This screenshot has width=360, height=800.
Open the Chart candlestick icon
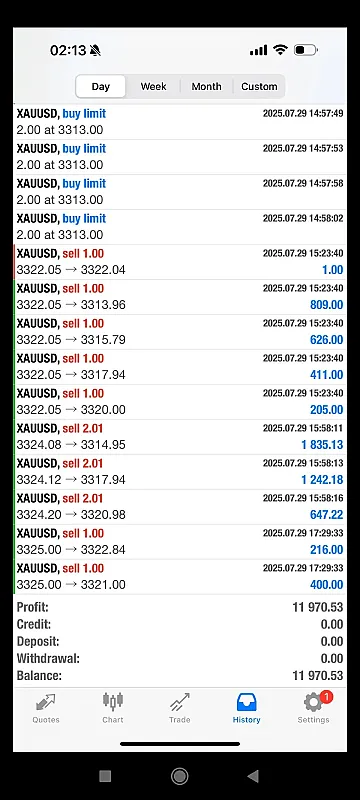point(113,702)
